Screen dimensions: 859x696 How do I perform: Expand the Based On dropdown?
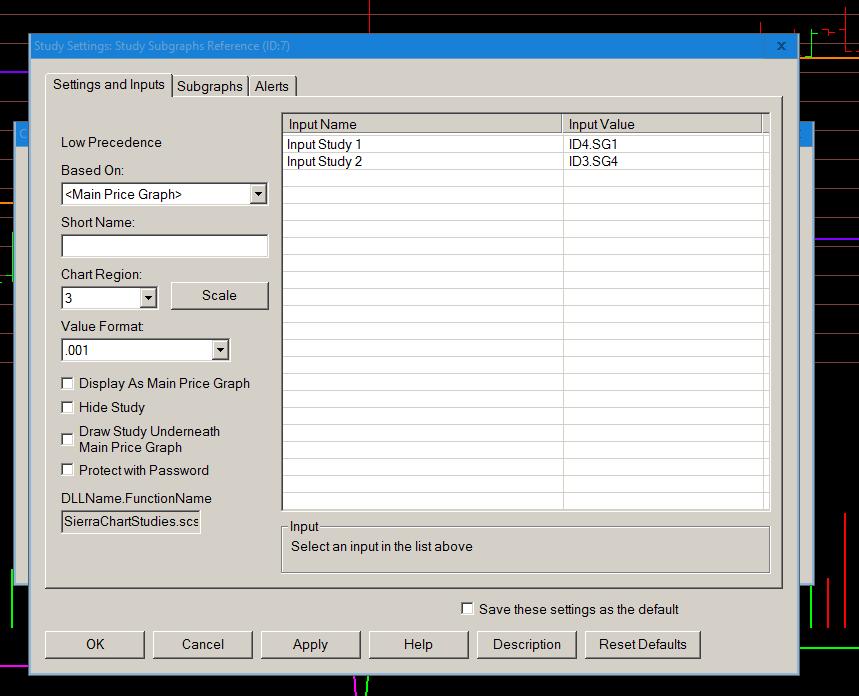pos(258,194)
